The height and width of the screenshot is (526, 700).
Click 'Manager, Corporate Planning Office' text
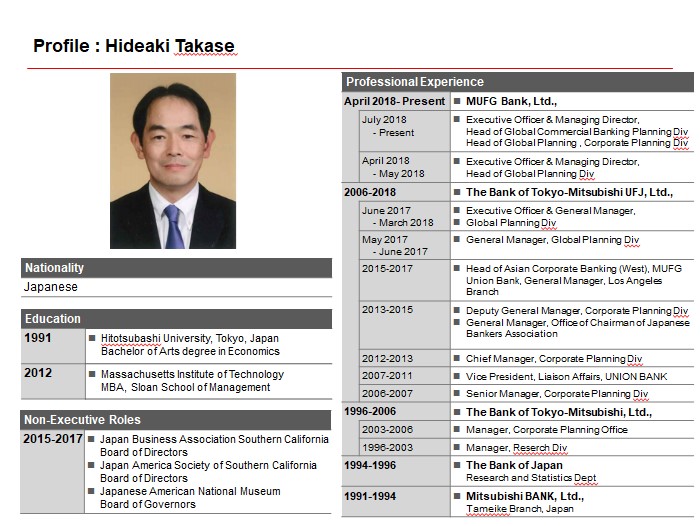coord(547,430)
